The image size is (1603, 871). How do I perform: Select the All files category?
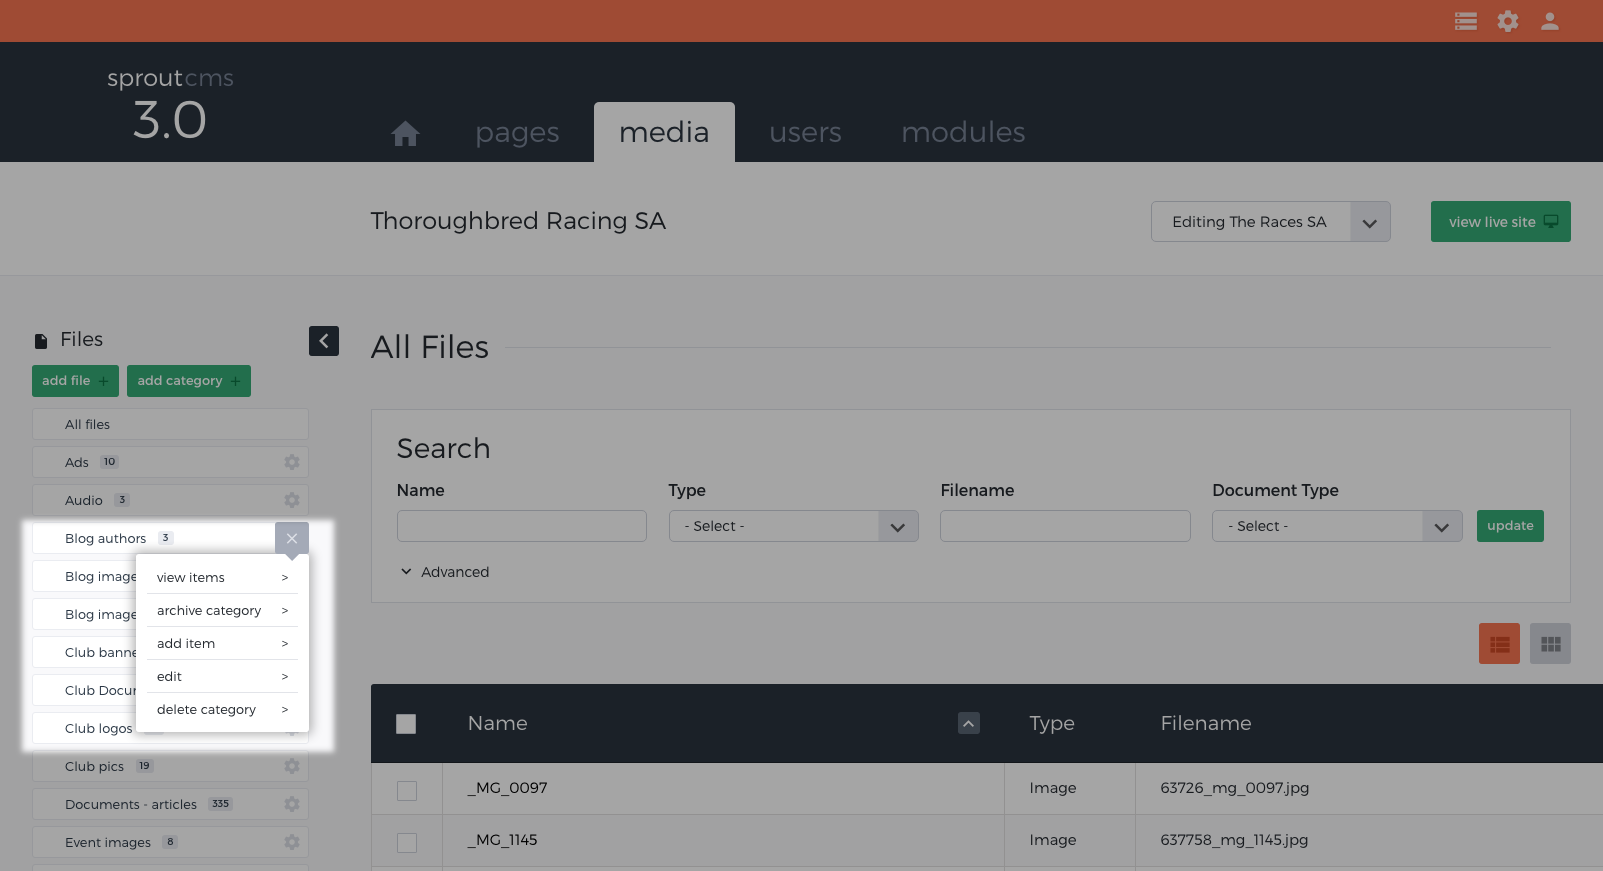[x=170, y=424]
